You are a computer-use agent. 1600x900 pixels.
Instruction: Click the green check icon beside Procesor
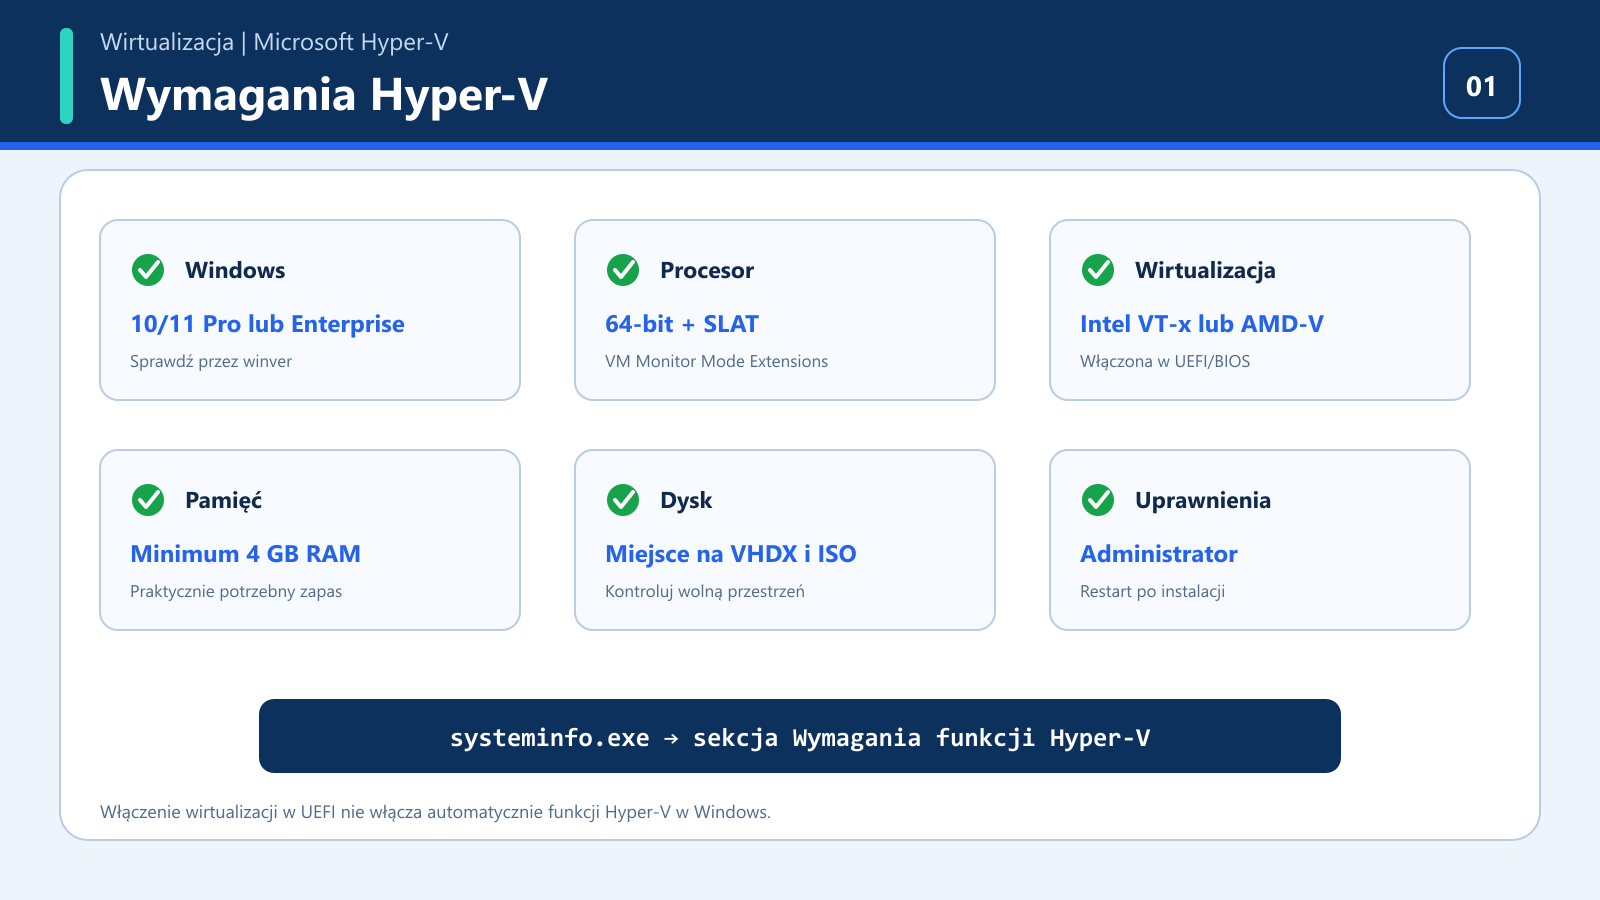(x=623, y=270)
